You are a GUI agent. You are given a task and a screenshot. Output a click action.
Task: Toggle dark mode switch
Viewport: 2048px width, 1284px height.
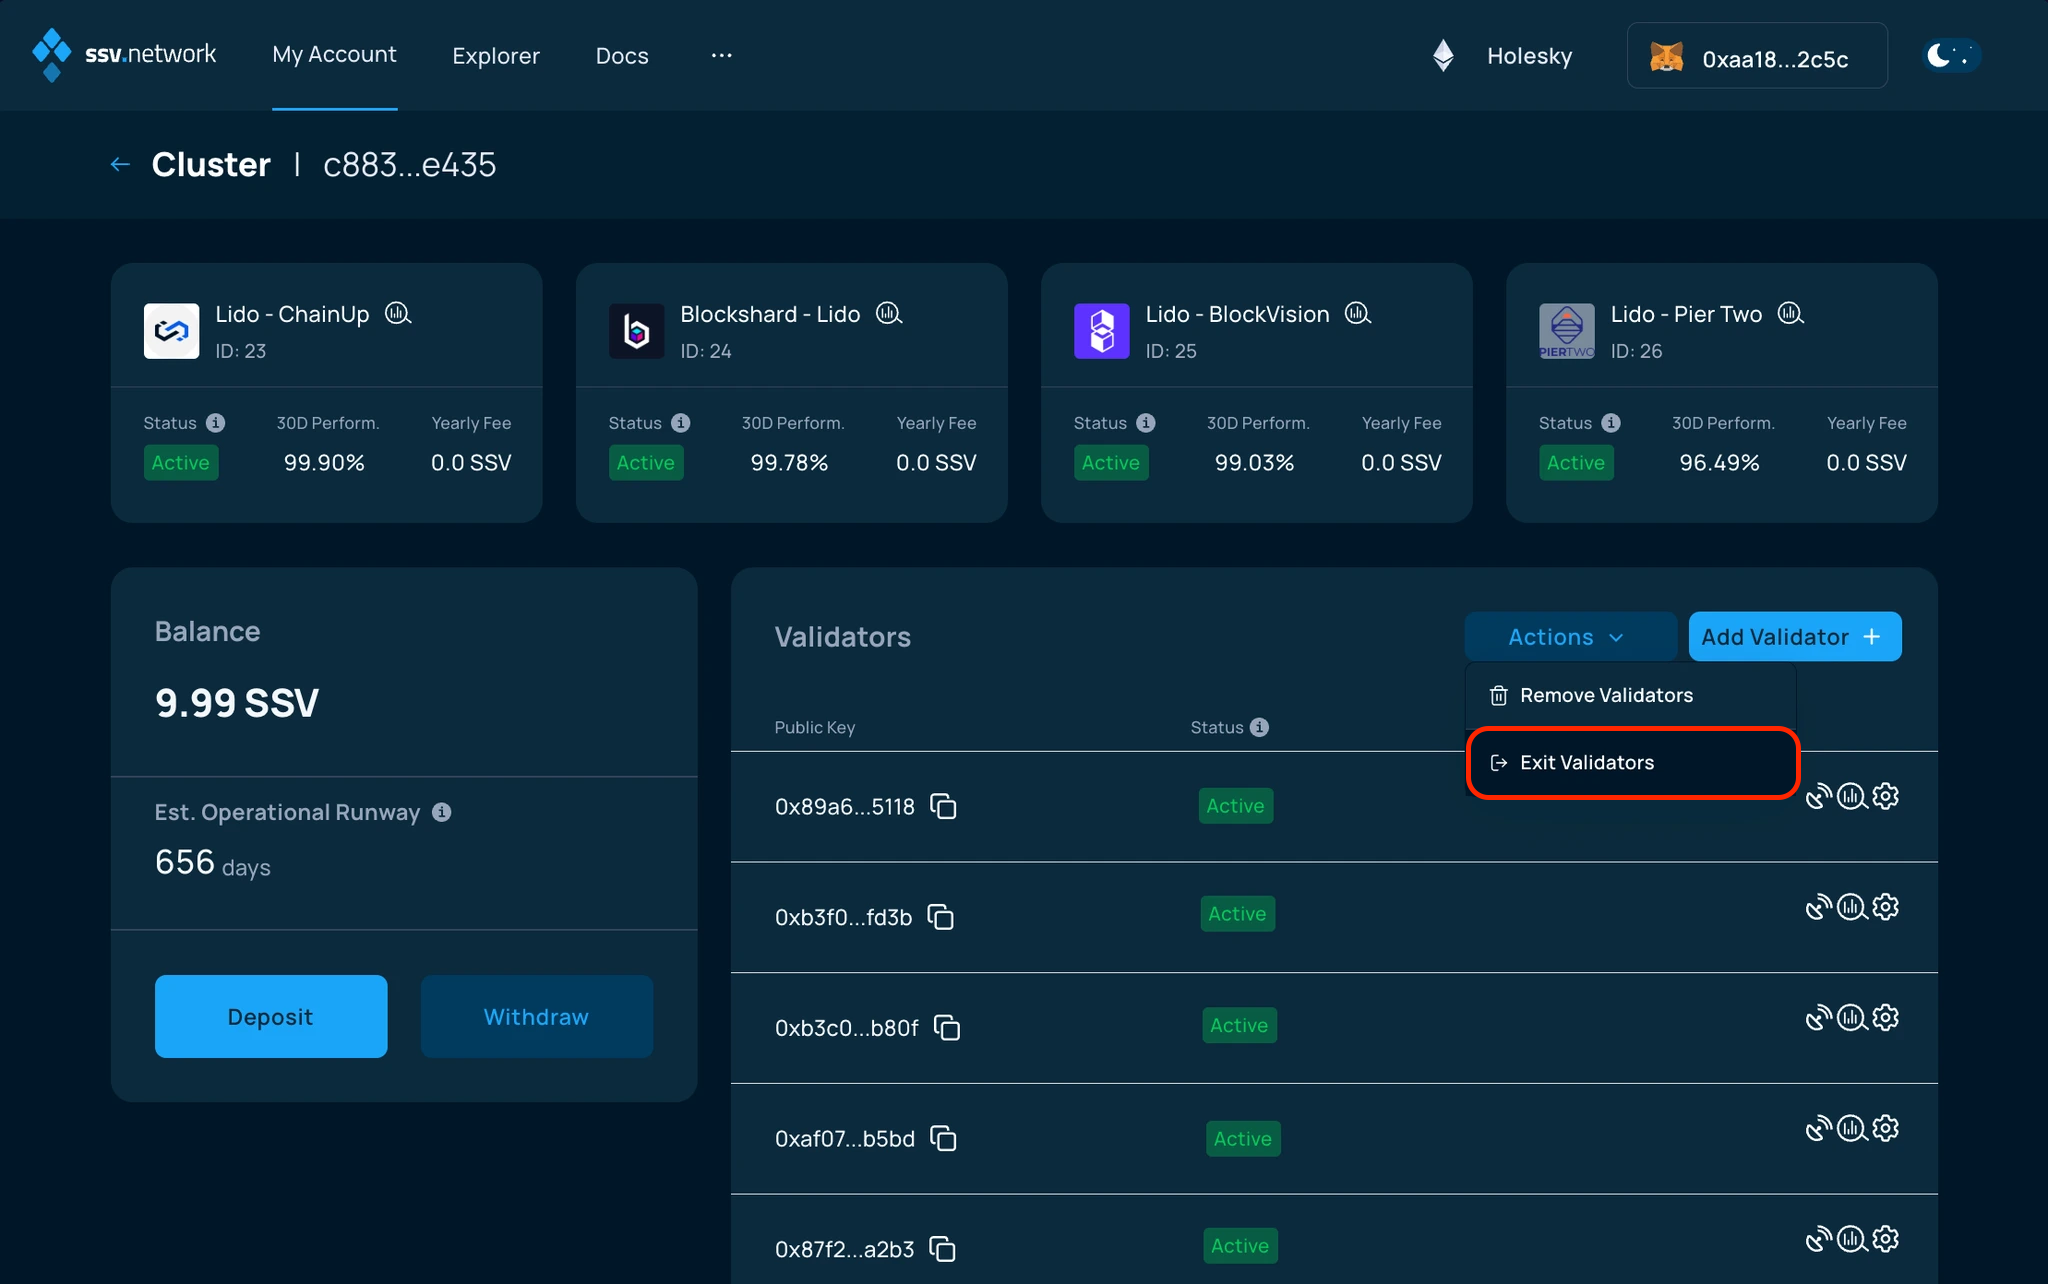pyautogui.click(x=1952, y=55)
